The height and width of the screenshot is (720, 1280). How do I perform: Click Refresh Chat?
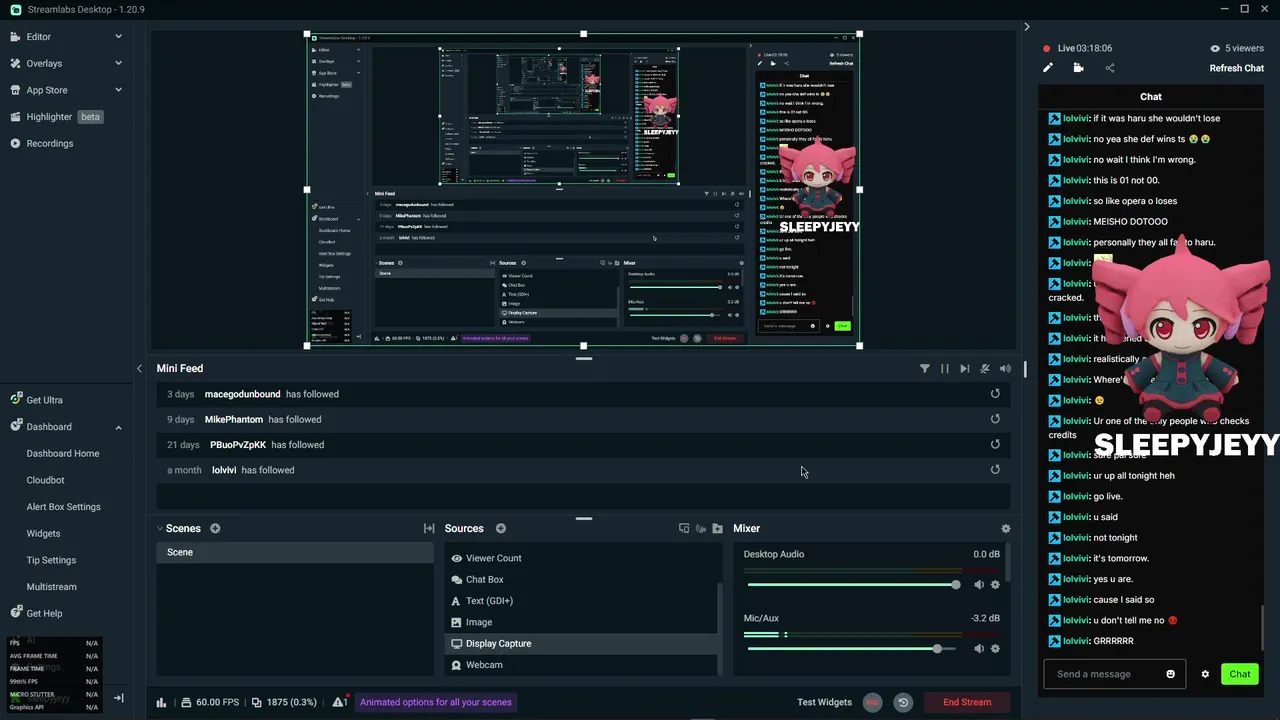(1237, 68)
